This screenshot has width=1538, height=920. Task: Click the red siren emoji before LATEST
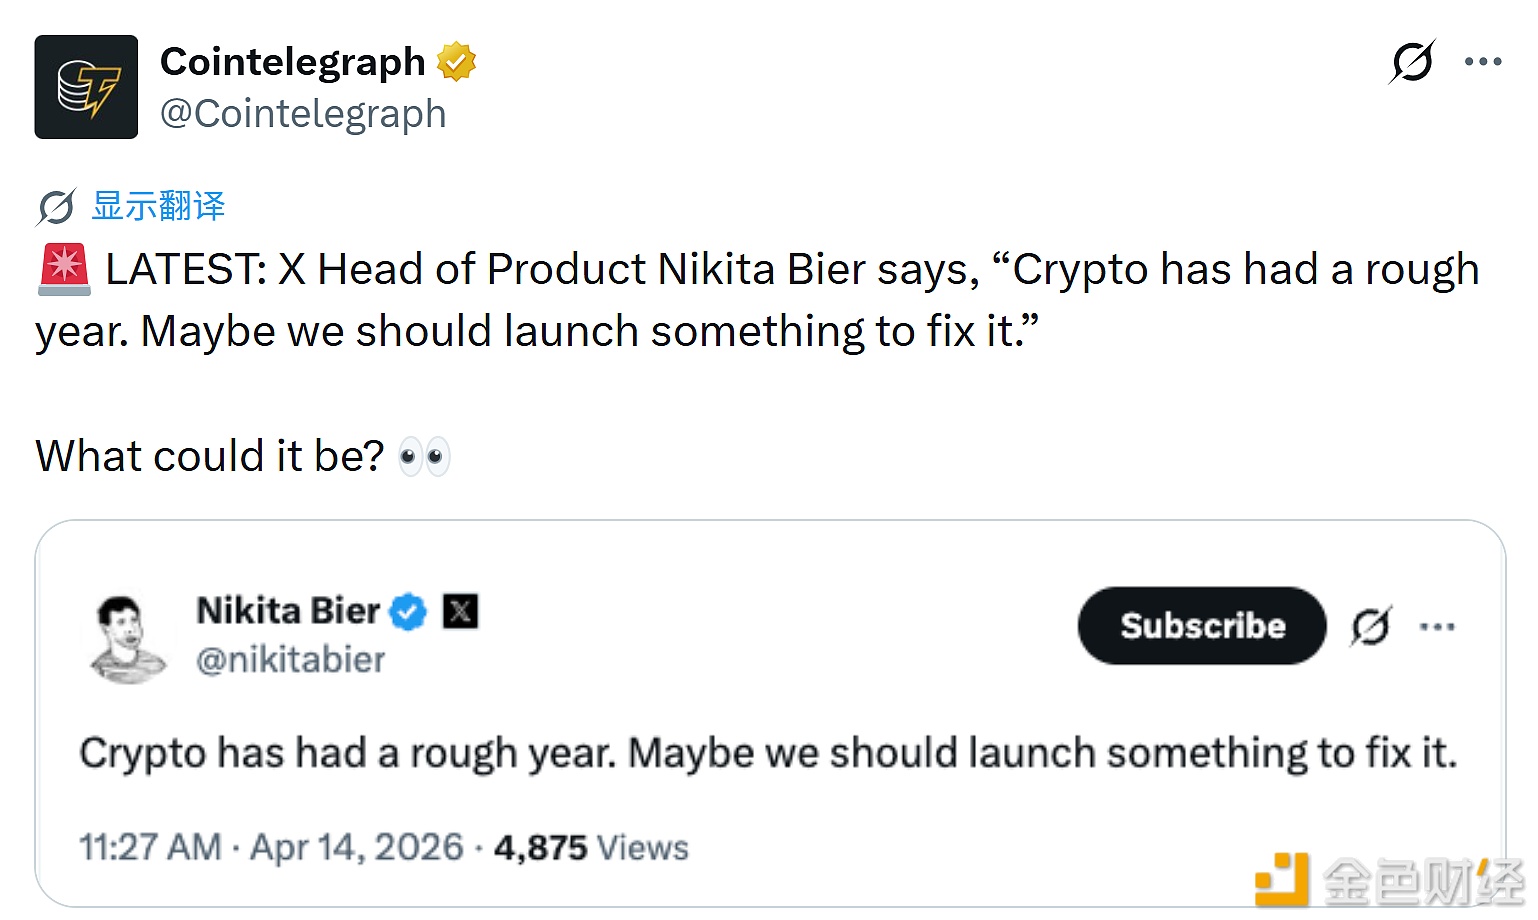coord(64,270)
